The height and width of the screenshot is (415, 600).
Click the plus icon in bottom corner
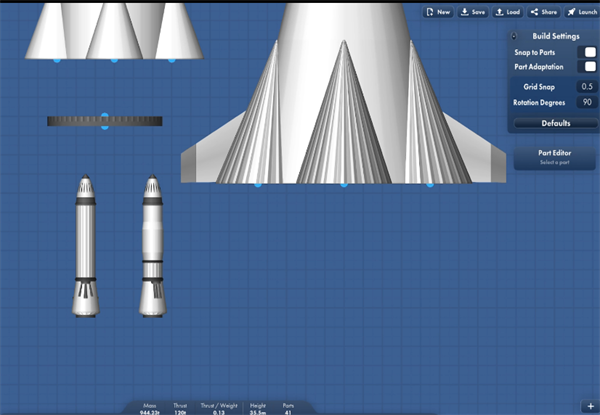589,405
